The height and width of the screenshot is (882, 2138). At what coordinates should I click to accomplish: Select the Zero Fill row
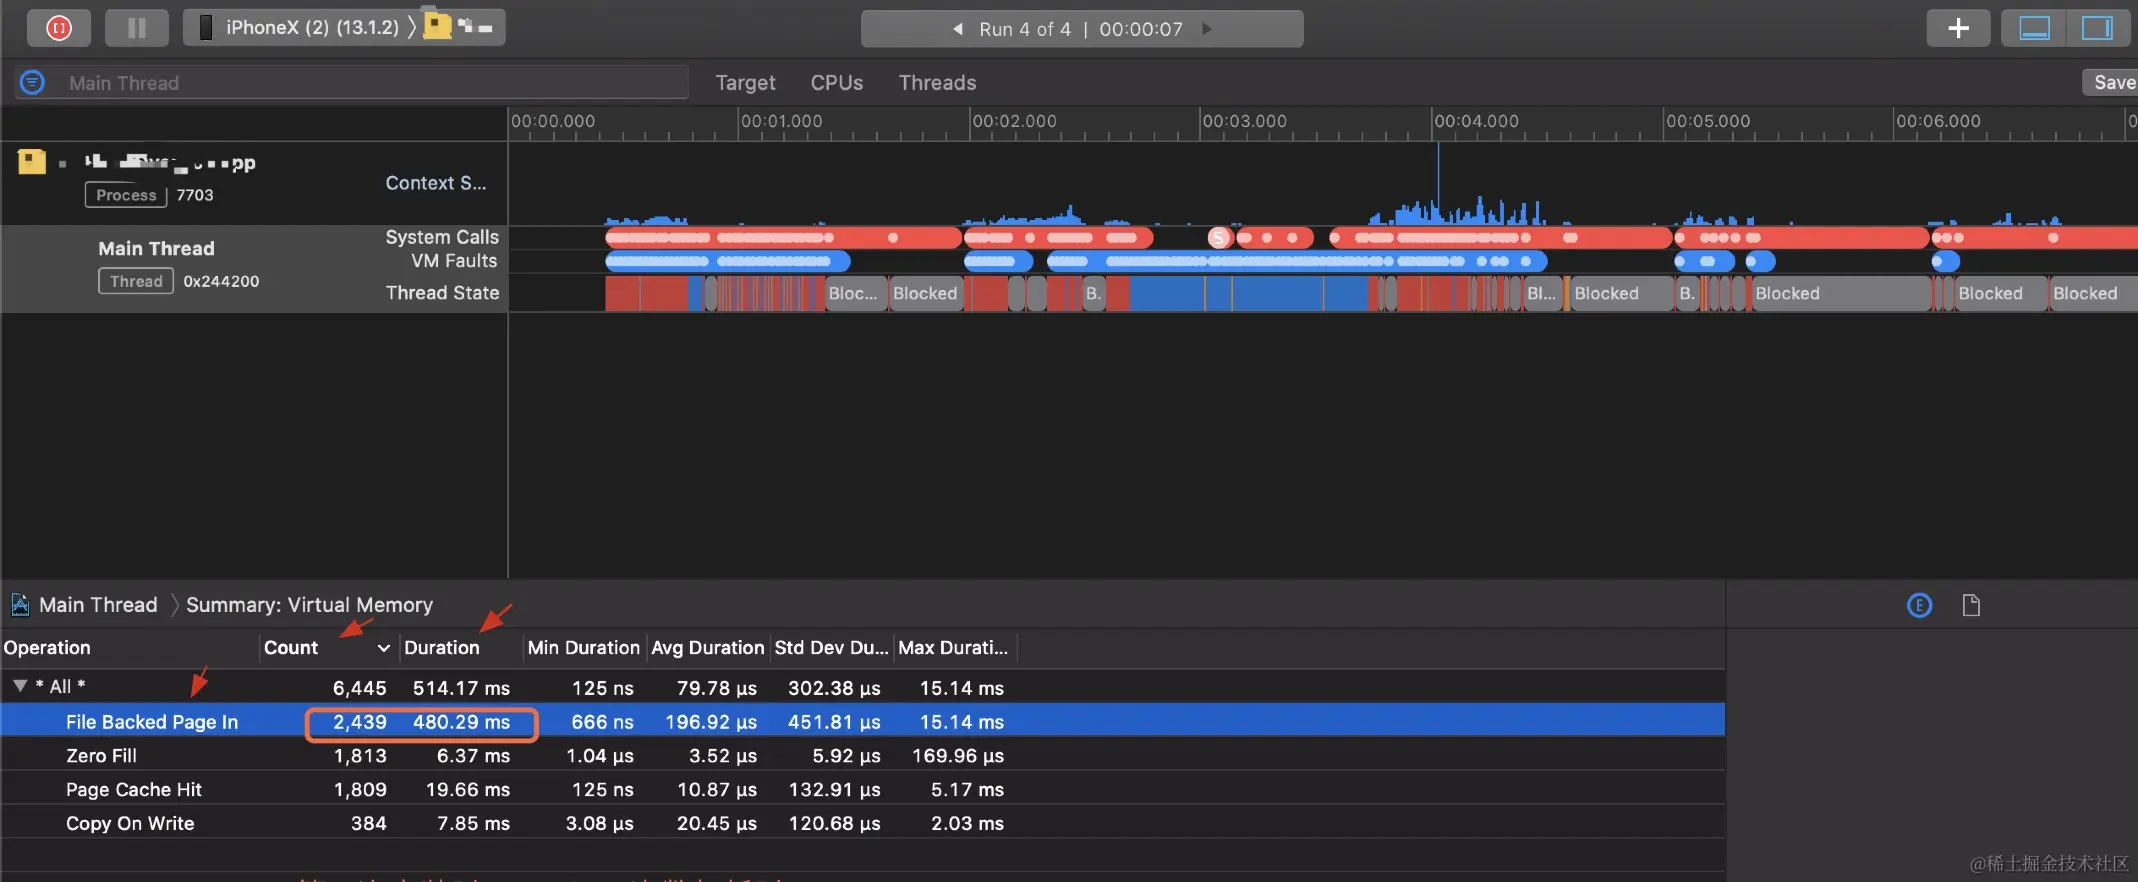tap(863, 755)
